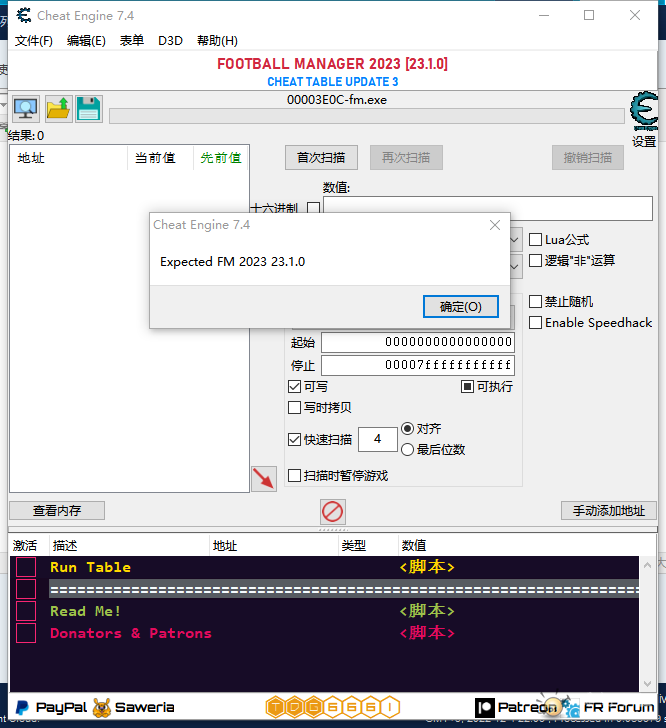The height and width of the screenshot is (728, 666).
Task: Click the Saweria mascot icon
Action: click(101, 708)
